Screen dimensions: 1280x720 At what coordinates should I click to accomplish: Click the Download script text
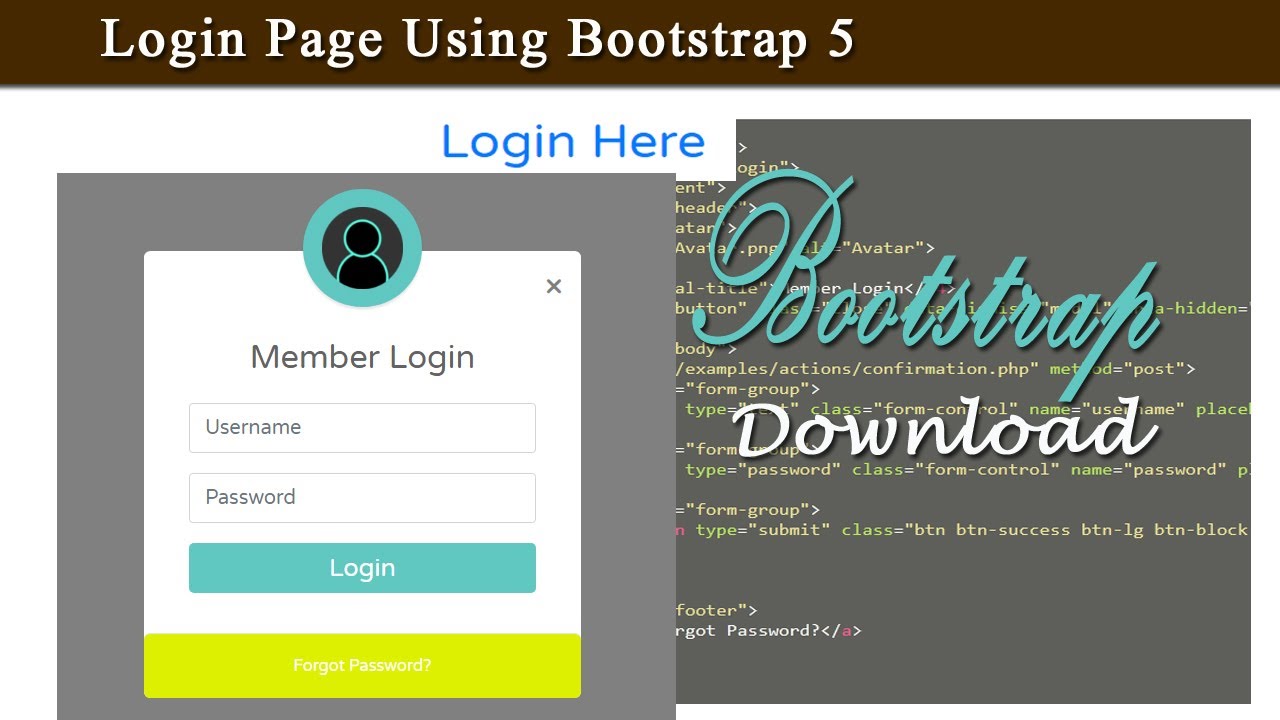pyautogui.click(x=945, y=428)
